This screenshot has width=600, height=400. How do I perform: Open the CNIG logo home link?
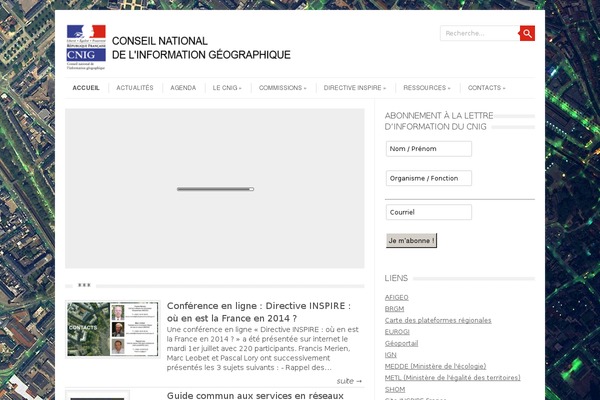pyautogui.click(x=86, y=47)
